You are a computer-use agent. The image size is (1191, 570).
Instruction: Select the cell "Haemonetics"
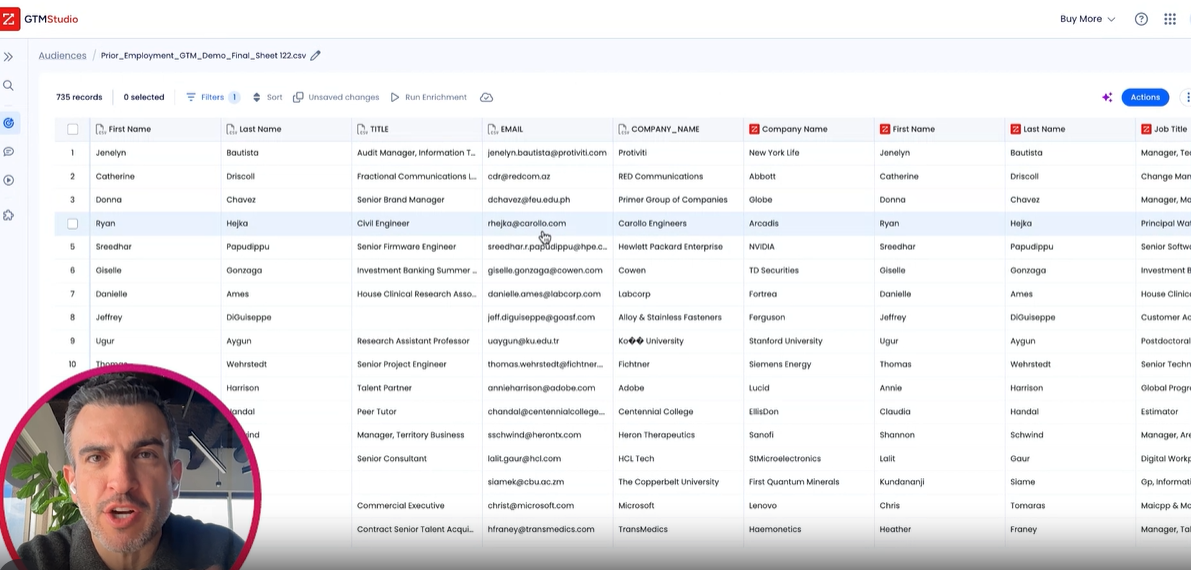(808, 530)
